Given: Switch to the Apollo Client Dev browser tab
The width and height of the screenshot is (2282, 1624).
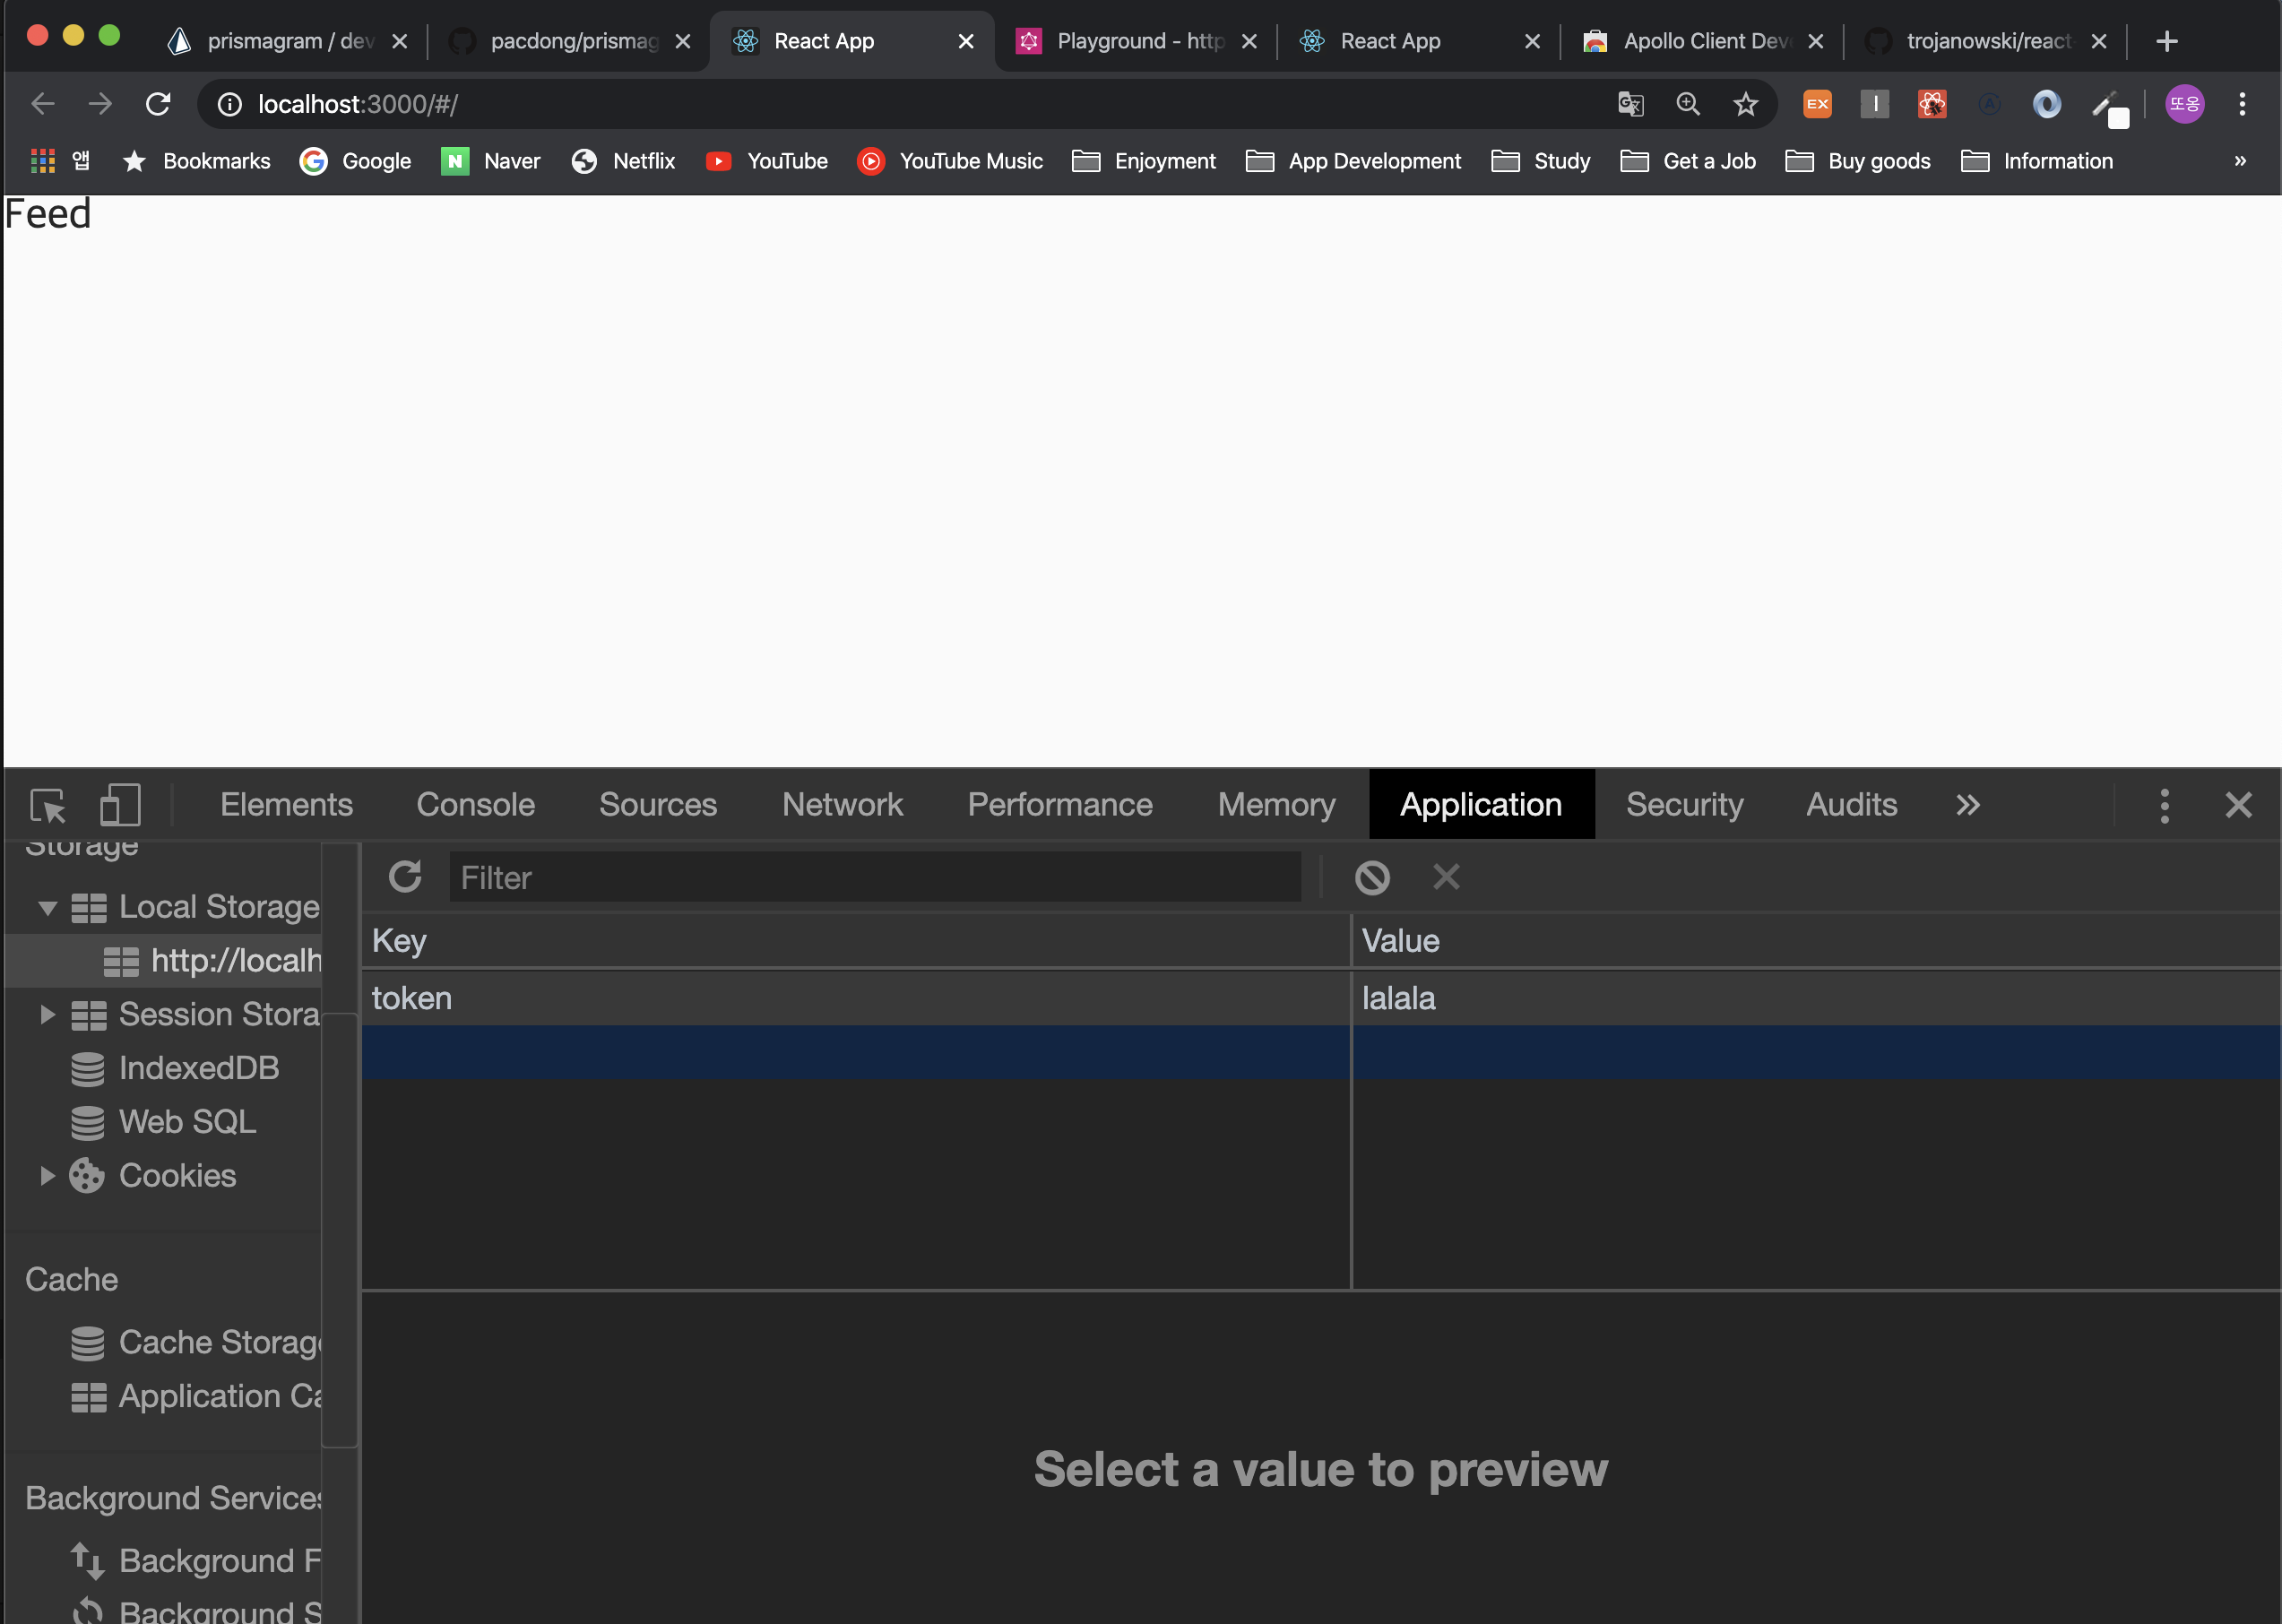Looking at the screenshot, I should (1701, 41).
